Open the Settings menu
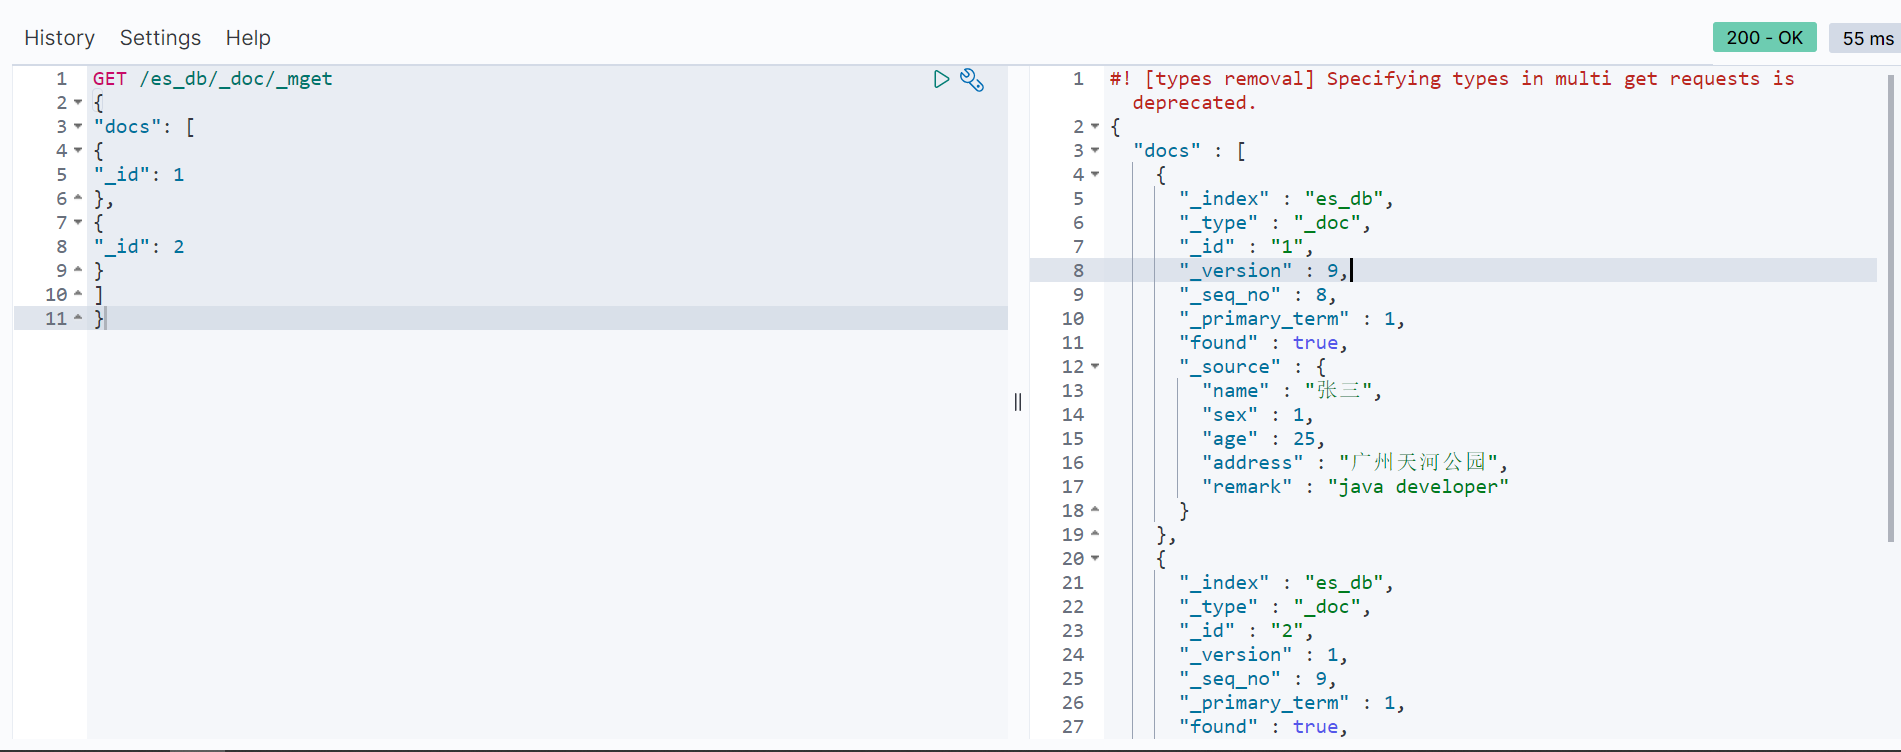The height and width of the screenshot is (752, 1901). 160,38
